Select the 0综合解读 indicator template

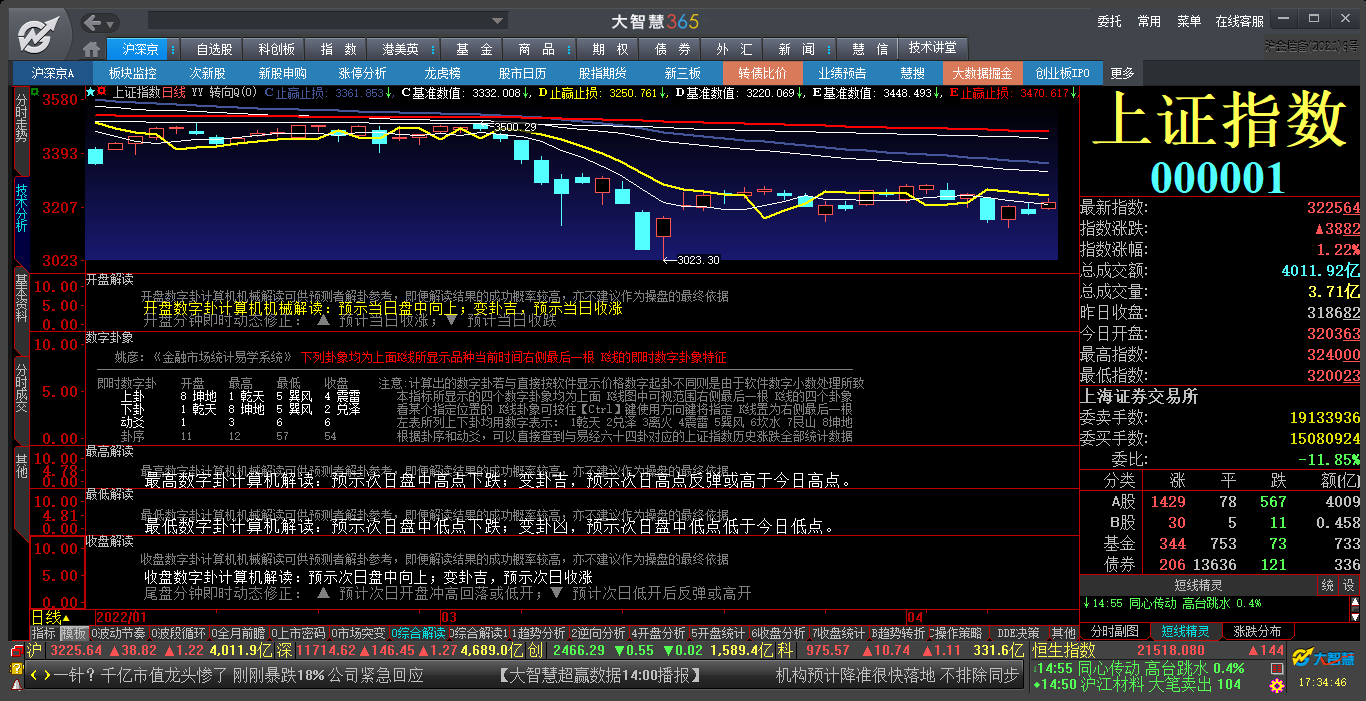tap(418, 633)
